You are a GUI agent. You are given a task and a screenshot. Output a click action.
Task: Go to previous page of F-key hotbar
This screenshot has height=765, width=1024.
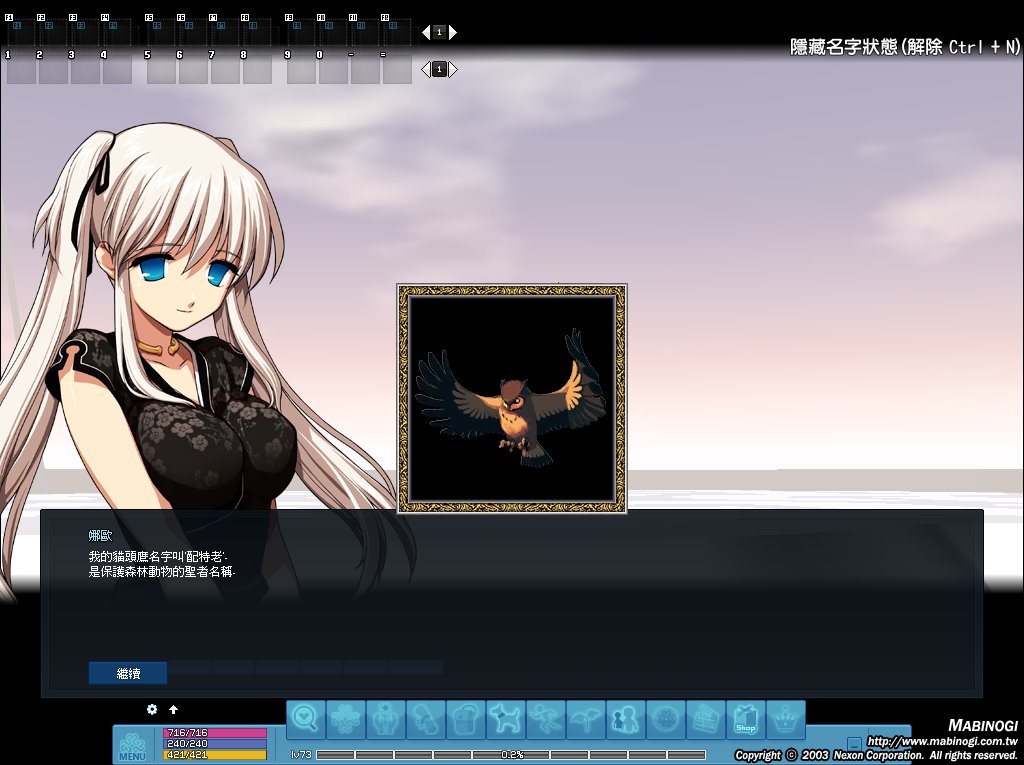pos(425,32)
